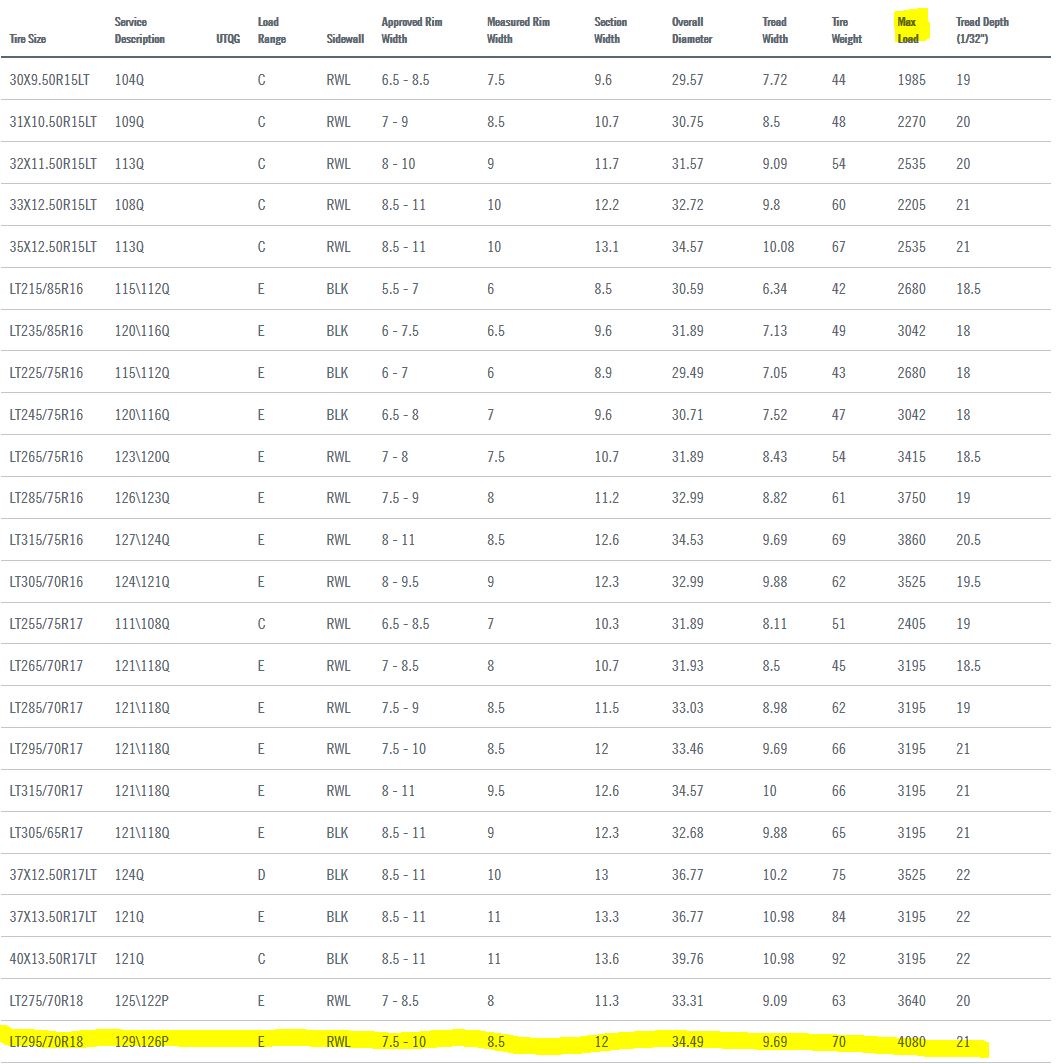This screenshot has height=1064, width=1060.
Task: Select the Load Range column header
Action: pos(271,30)
